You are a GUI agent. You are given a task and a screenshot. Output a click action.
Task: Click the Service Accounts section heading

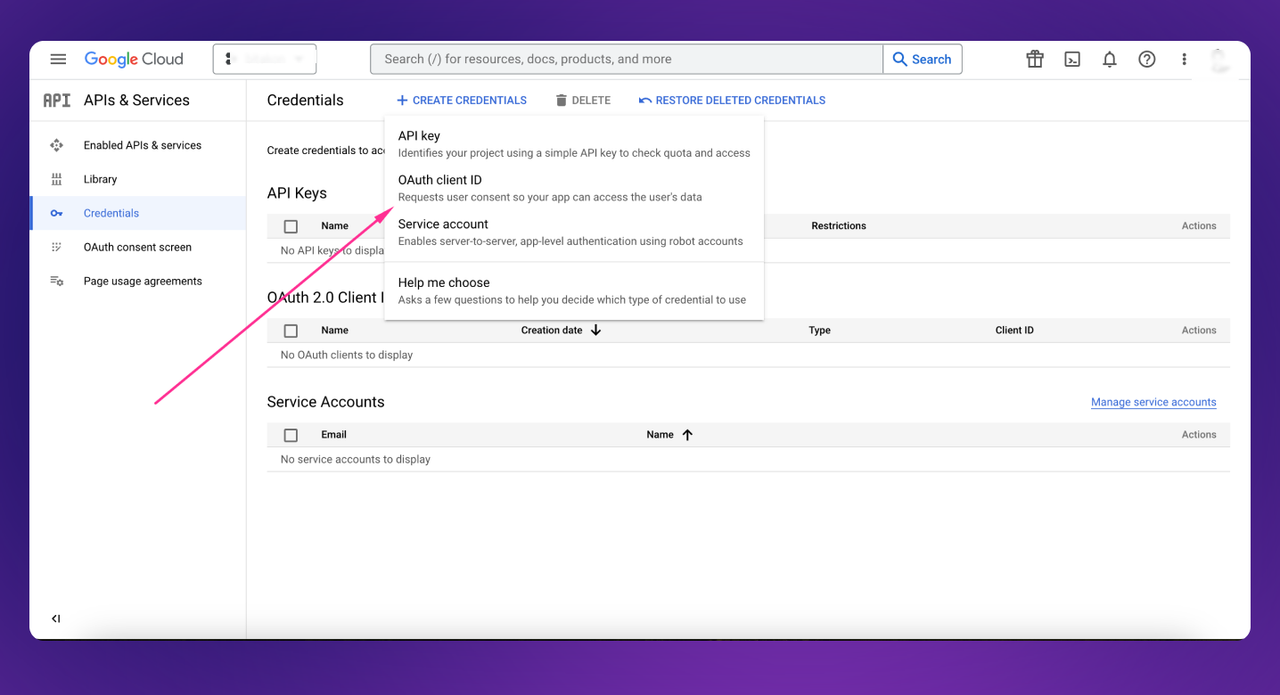[326, 402]
